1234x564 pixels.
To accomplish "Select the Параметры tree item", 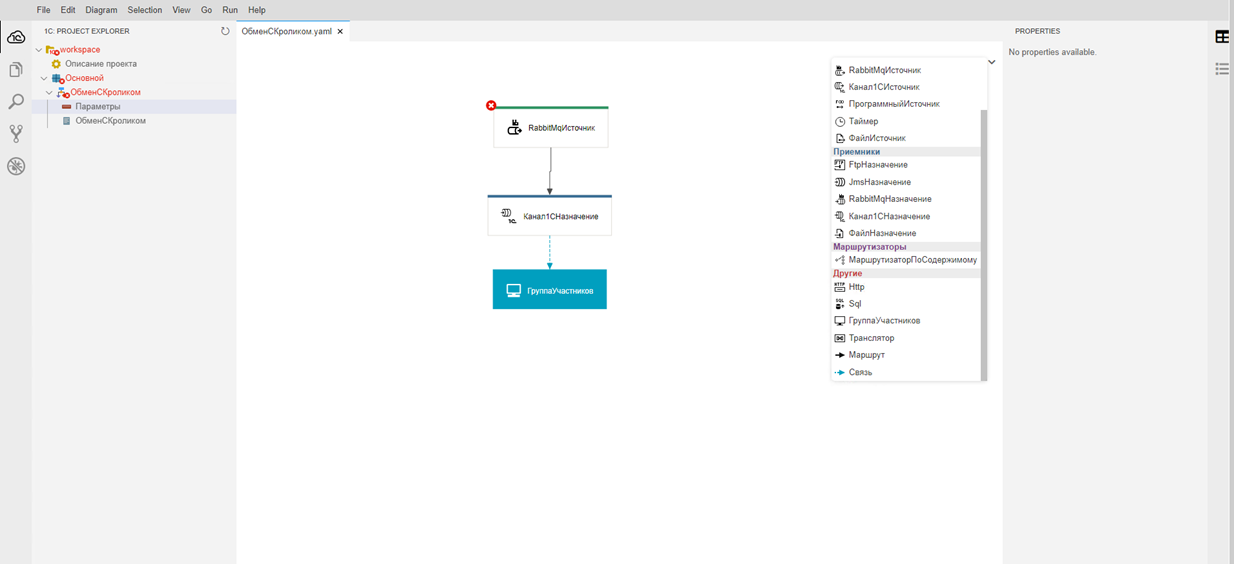I will click(98, 106).
